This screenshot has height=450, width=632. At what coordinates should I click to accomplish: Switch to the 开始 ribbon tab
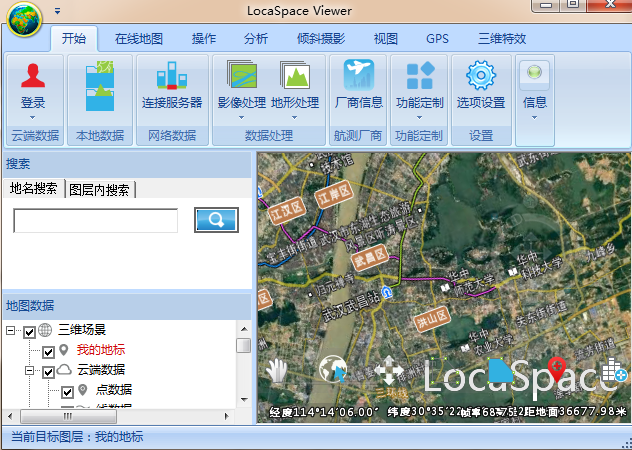tap(74, 39)
